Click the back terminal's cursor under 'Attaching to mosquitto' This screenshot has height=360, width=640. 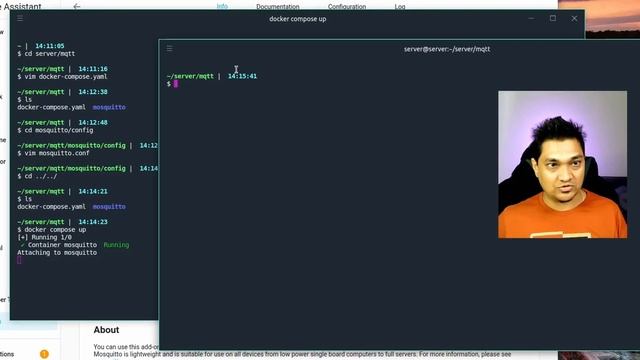pyautogui.click(x=19, y=260)
